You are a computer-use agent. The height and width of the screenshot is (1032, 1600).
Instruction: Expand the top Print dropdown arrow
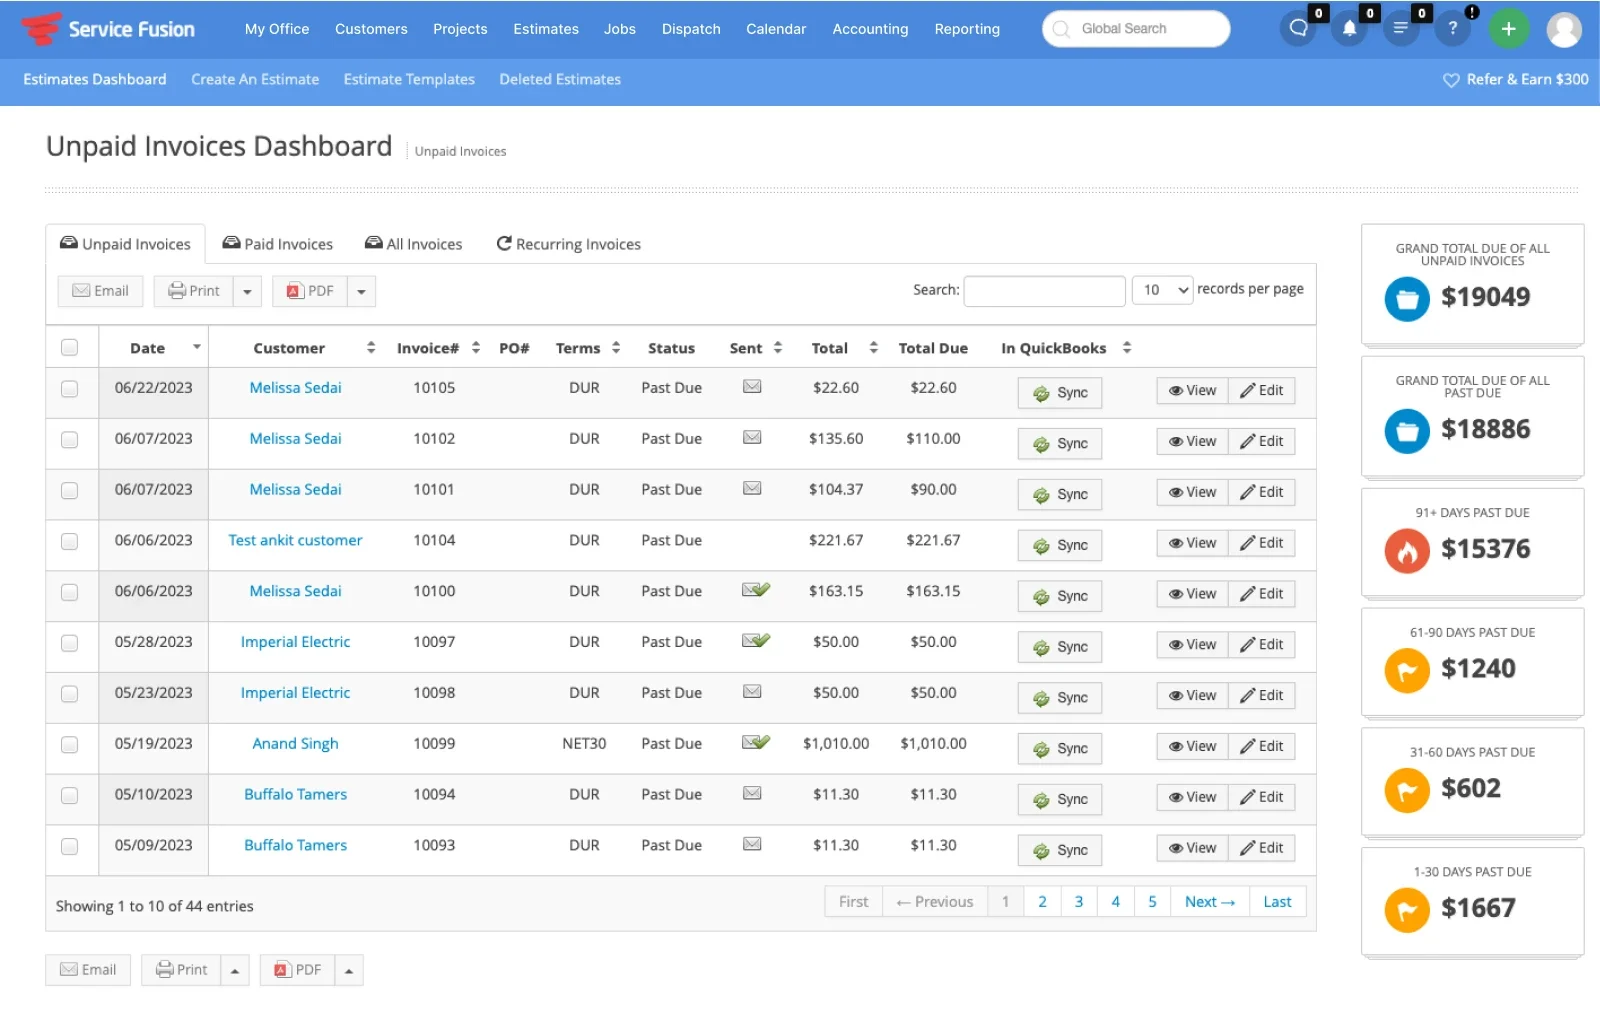tap(247, 292)
